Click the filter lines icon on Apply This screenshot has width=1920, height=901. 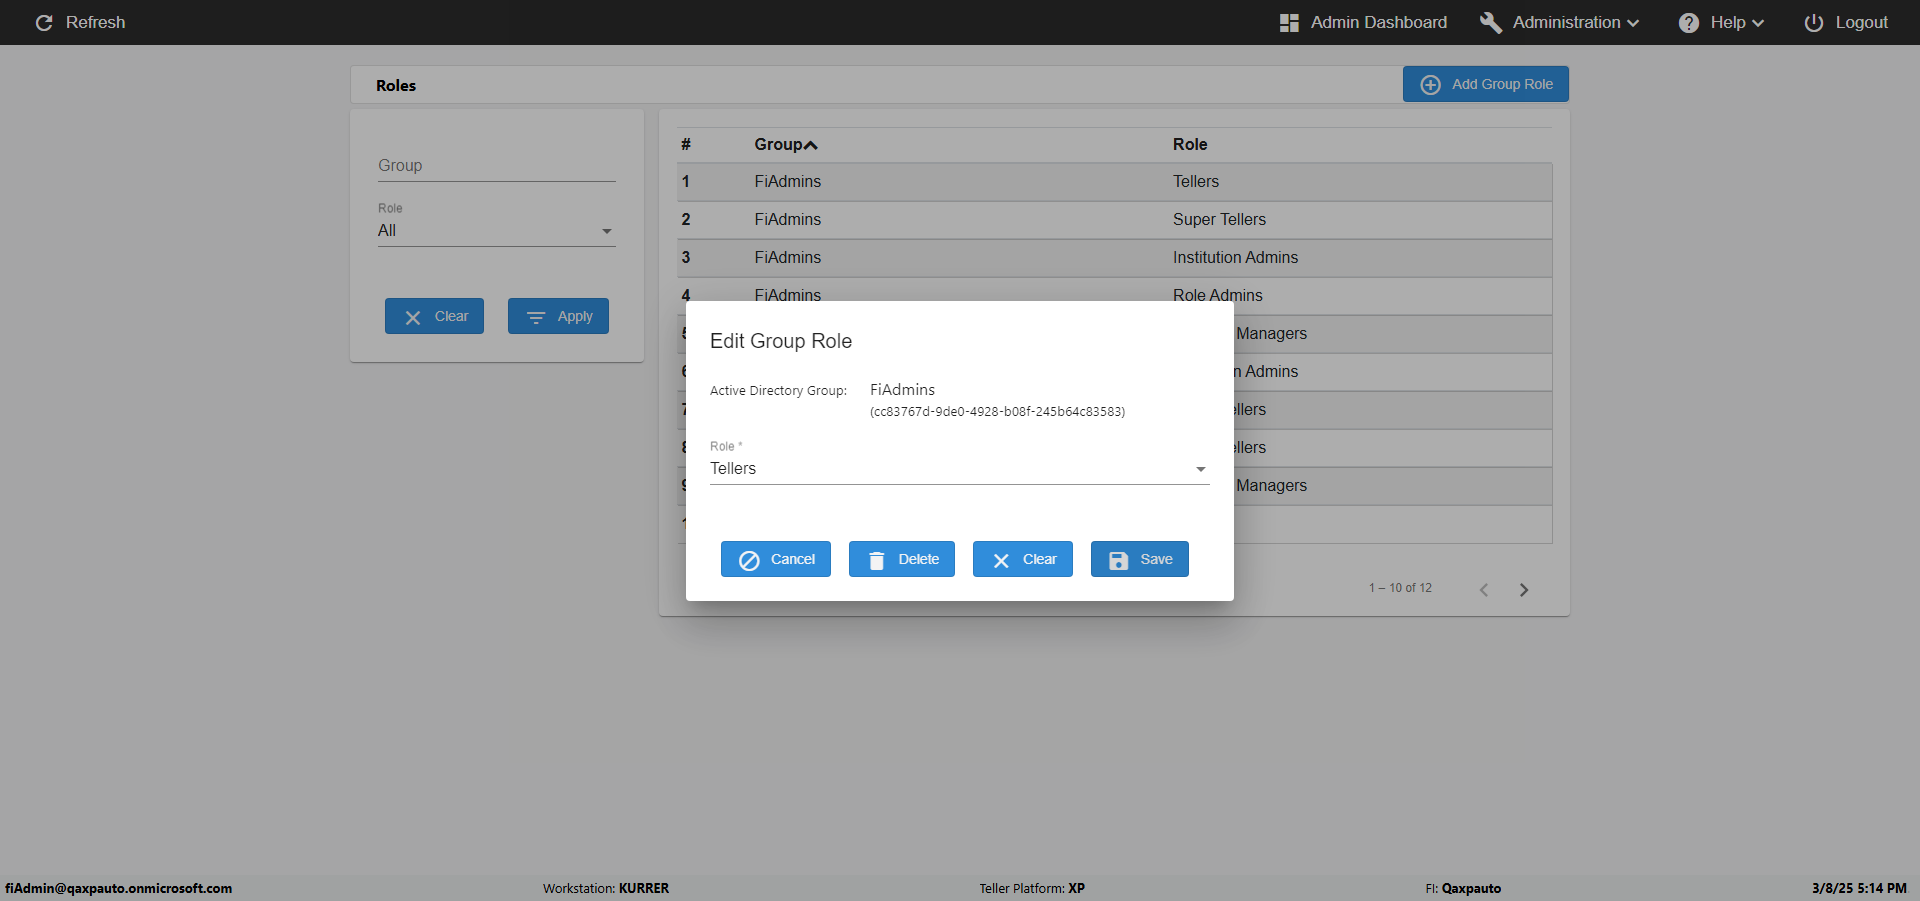pos(536,317)
